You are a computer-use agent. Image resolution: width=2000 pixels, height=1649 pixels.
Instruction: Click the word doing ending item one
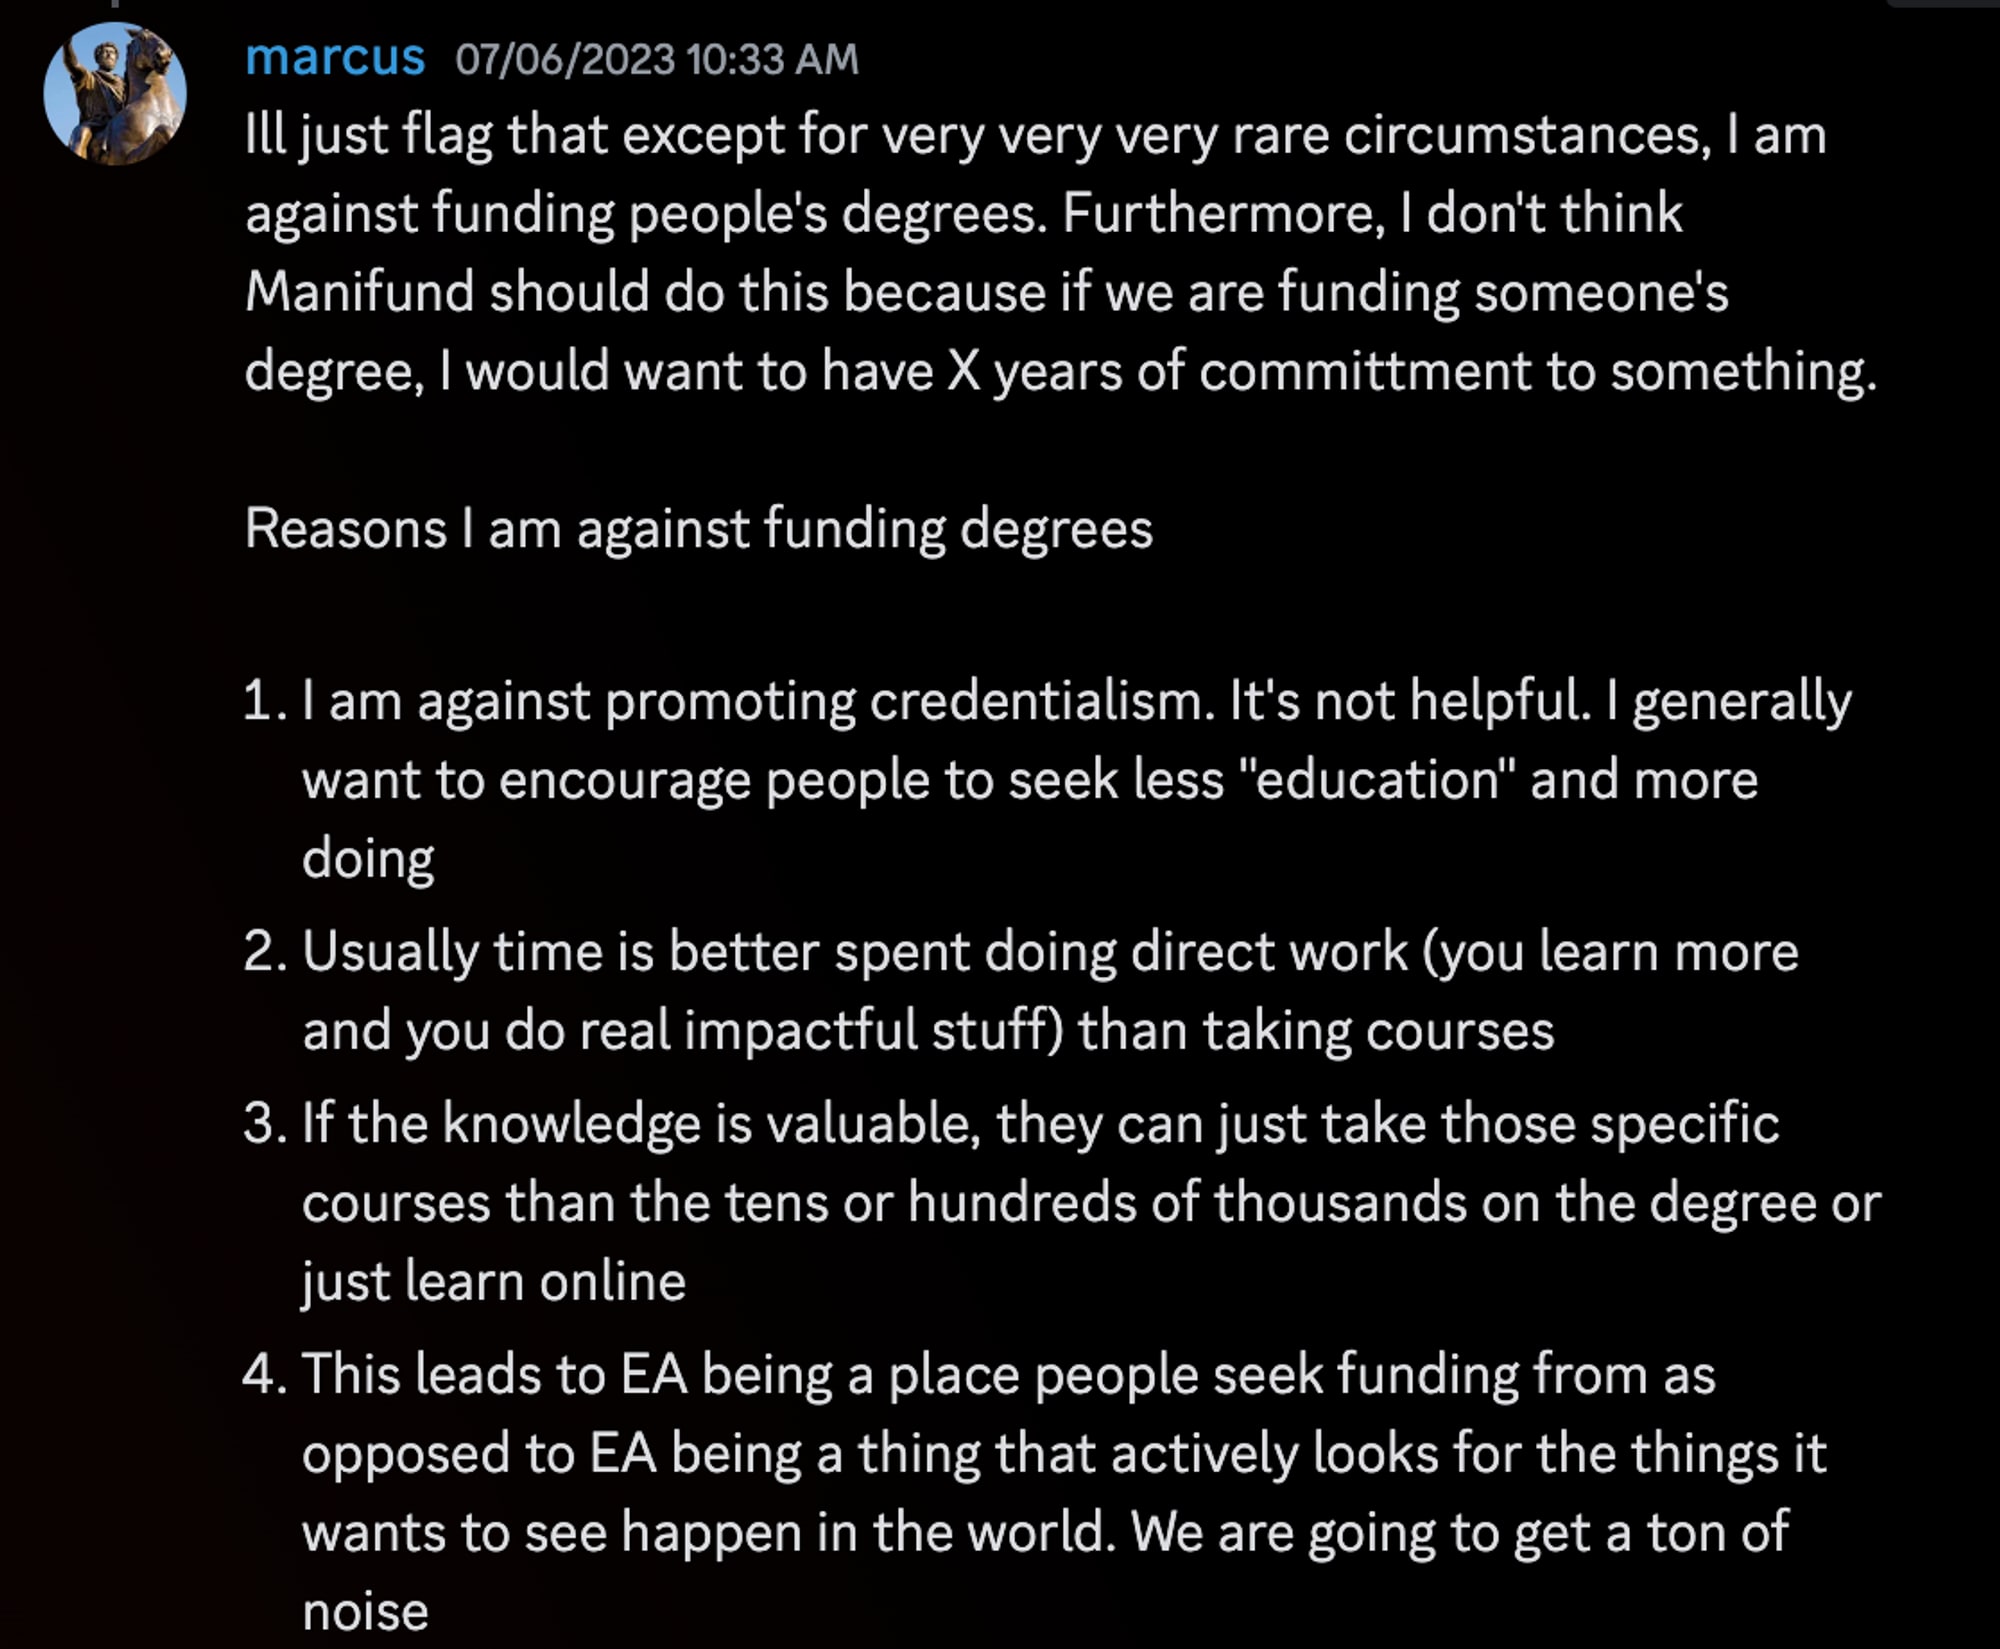click(x=368, y=859)
